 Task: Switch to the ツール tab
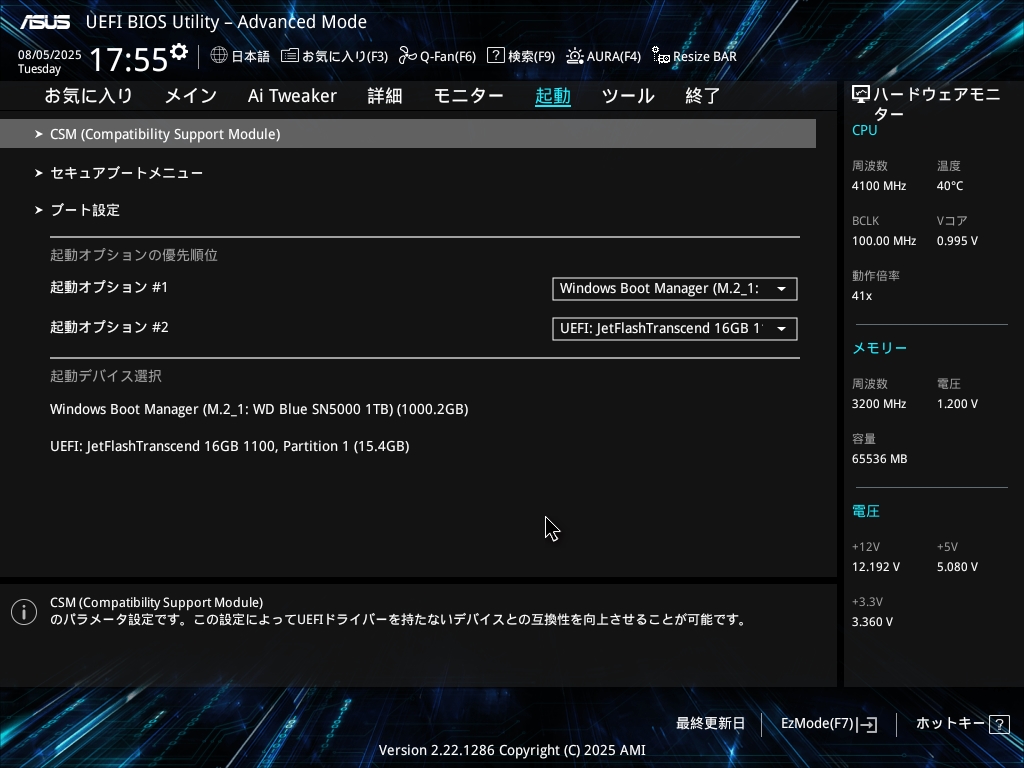point(628,96)
